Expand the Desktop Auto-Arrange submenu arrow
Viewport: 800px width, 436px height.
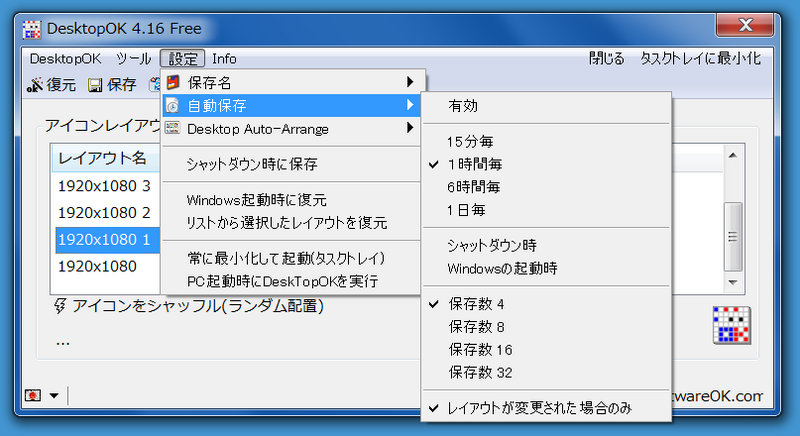410,127
